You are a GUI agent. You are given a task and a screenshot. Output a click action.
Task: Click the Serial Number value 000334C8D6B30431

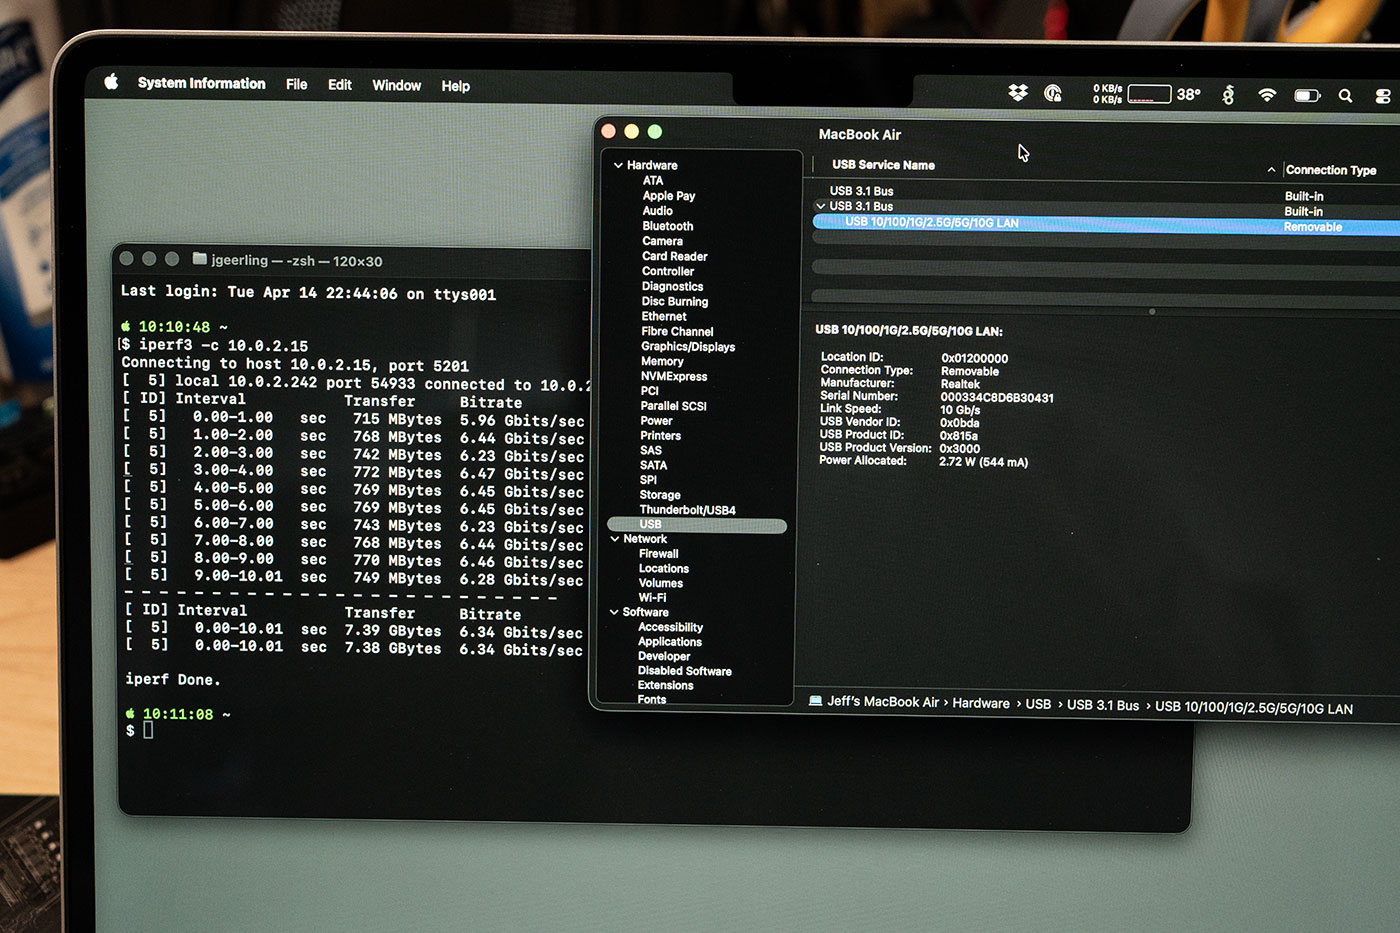pos(997,398)
